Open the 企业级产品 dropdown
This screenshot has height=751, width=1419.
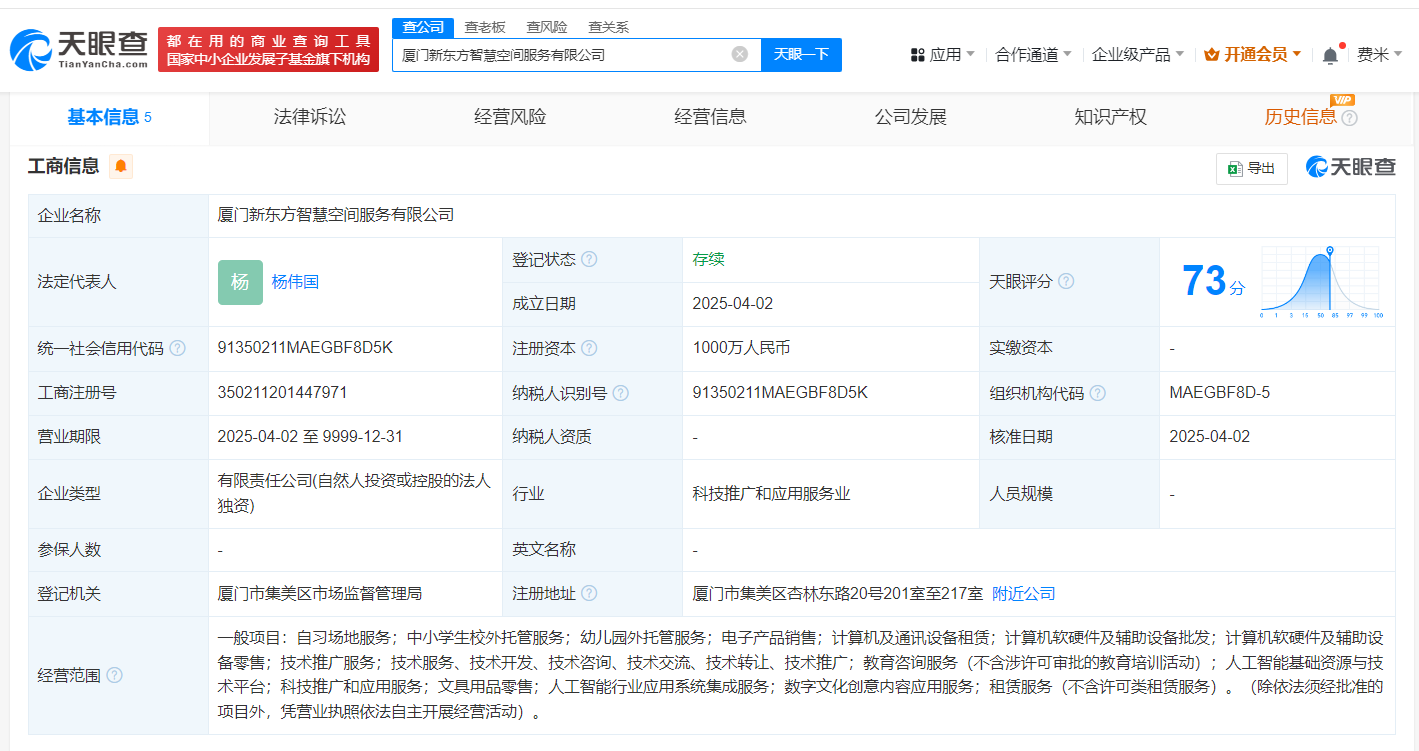point(1137,54)
